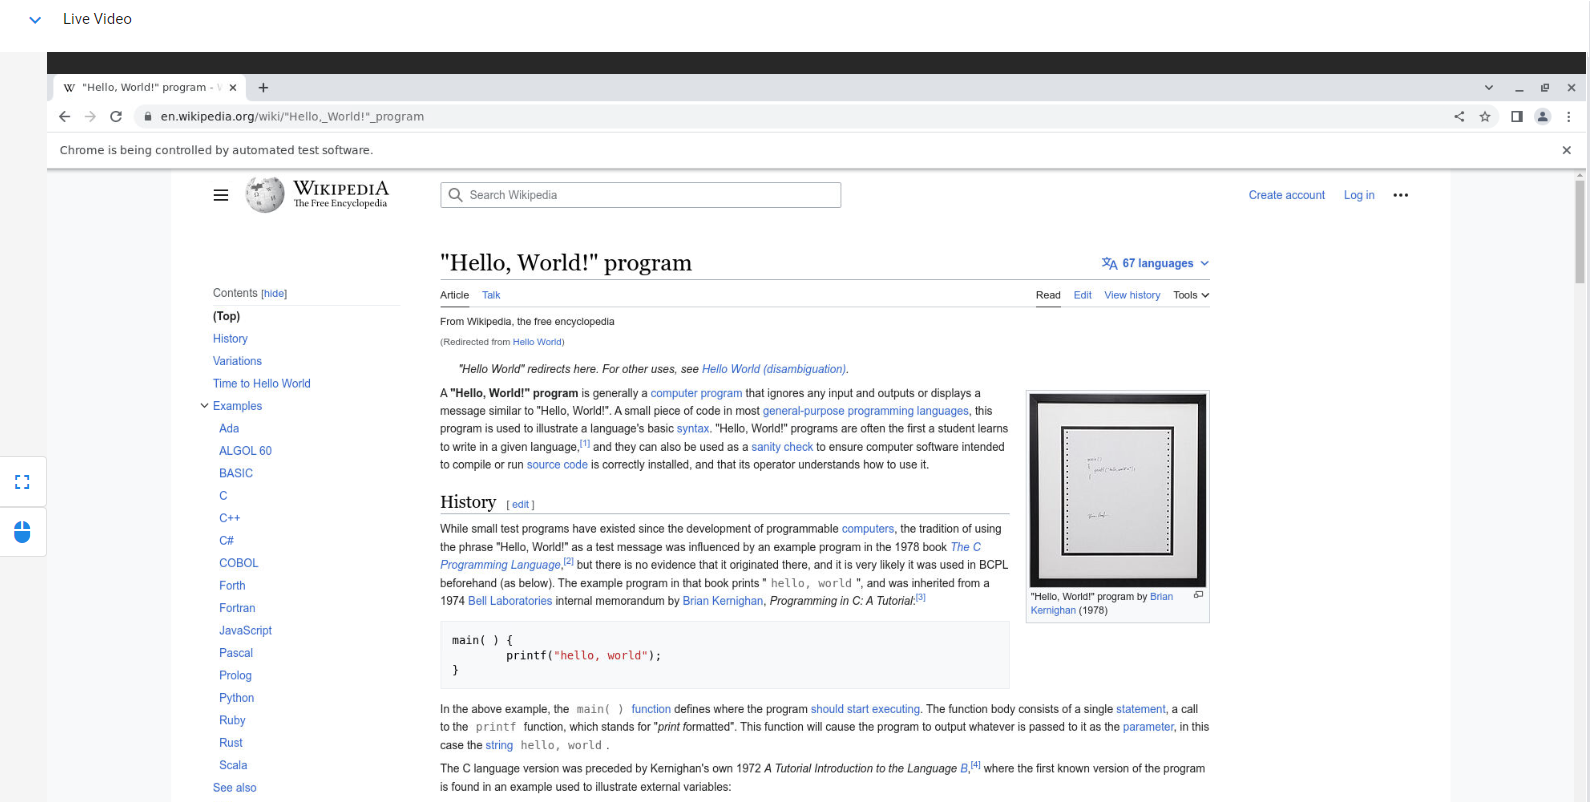
Task: Open Chrome three-dot menu
Action: click(x=1569, y=117)
